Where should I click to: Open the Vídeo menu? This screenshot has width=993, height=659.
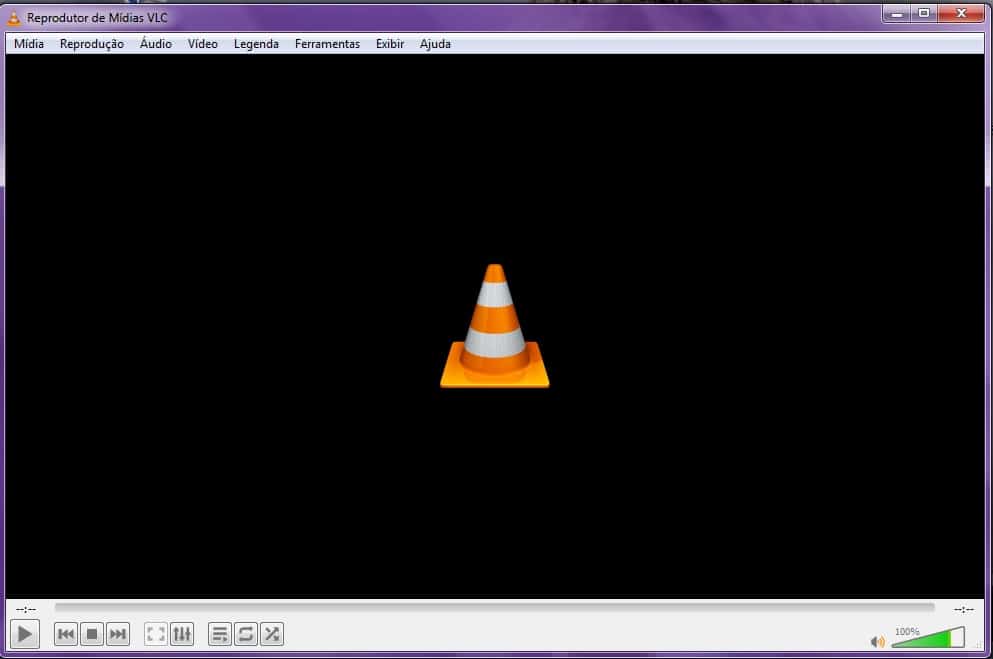(x=203, y=44)
